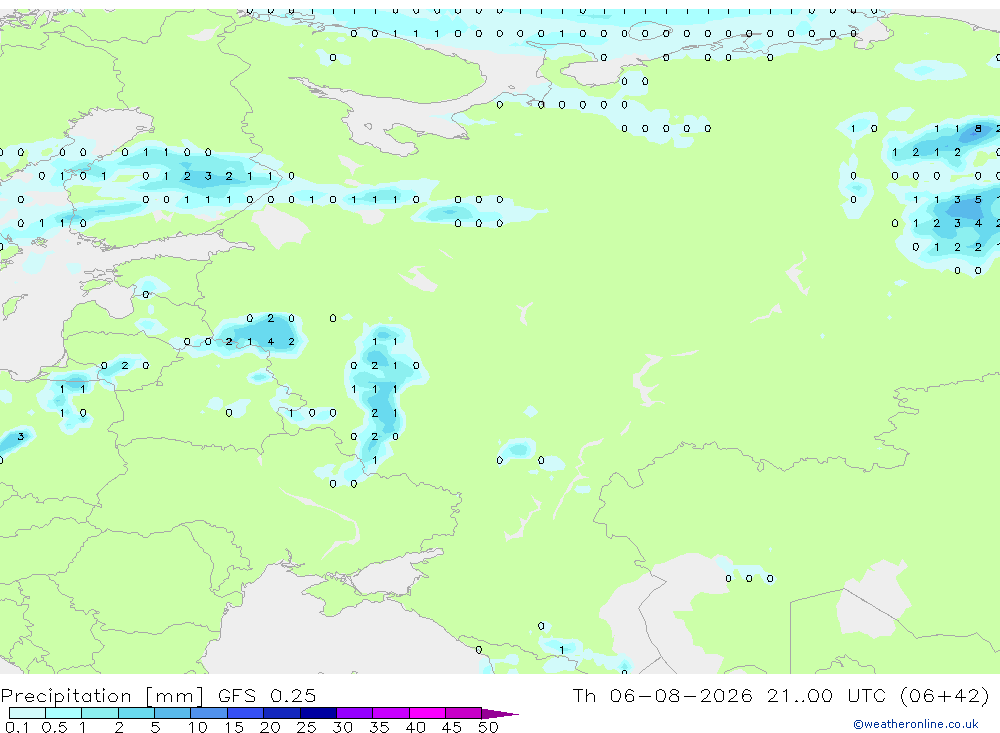Image resolution: width=1000 pixels, height=733 pixels.
Task: Click the legend tick label '25'
Action: coord(307,727)
